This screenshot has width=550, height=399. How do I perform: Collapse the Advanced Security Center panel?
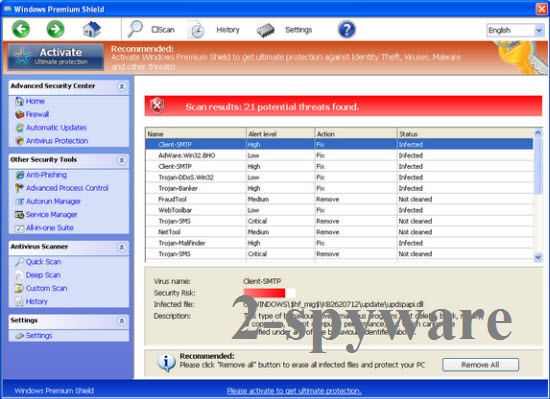tap(122, 86)
